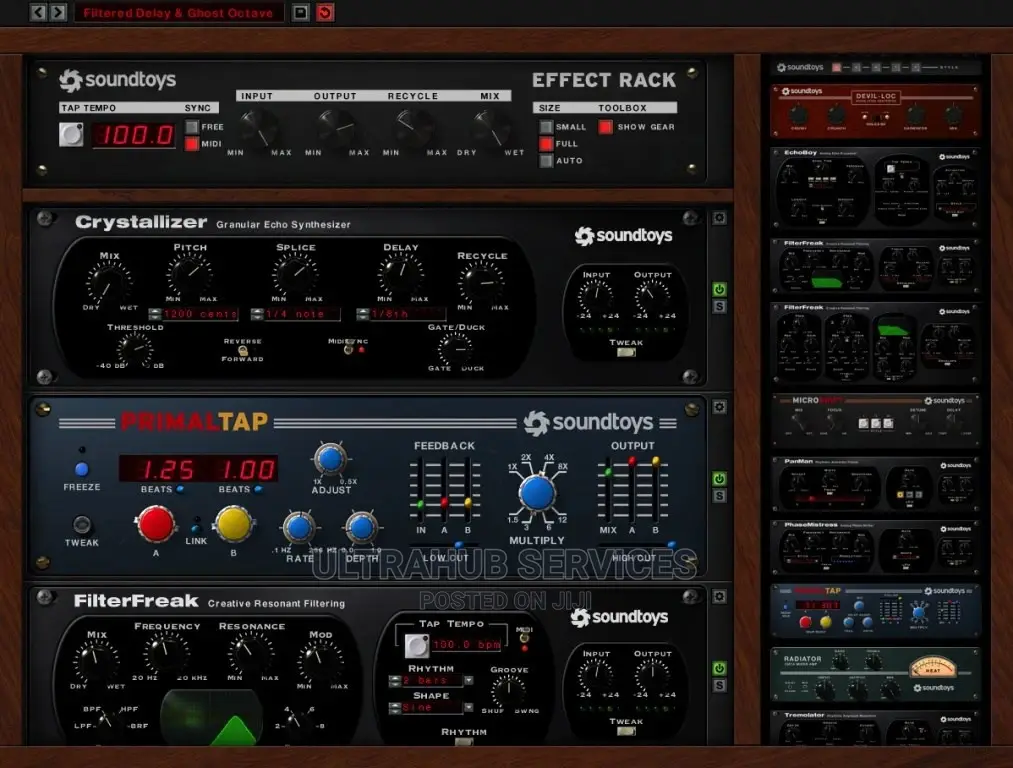Click the Crystallizer Delay knob
Image resolution: width=1013 pixels, height=768 pixels.
[x=401, y=274]
